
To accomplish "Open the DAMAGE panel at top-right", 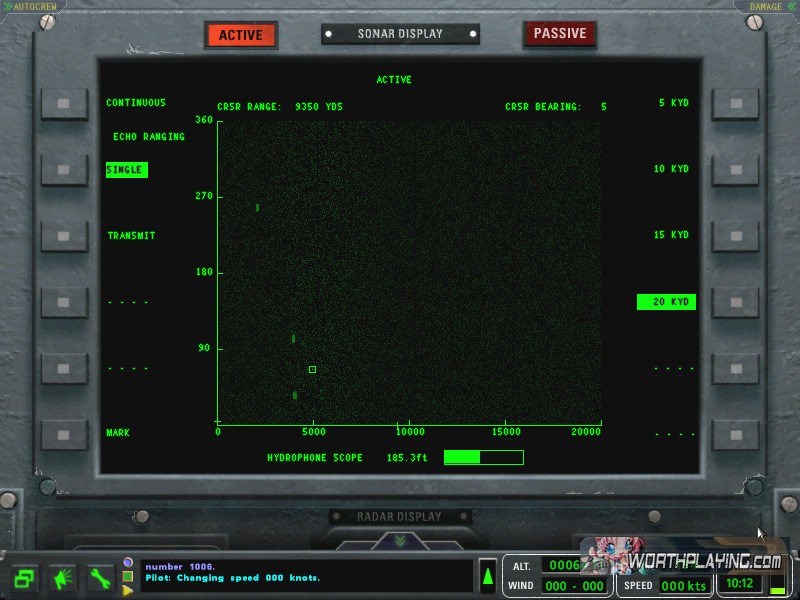I will pos(769,6).
